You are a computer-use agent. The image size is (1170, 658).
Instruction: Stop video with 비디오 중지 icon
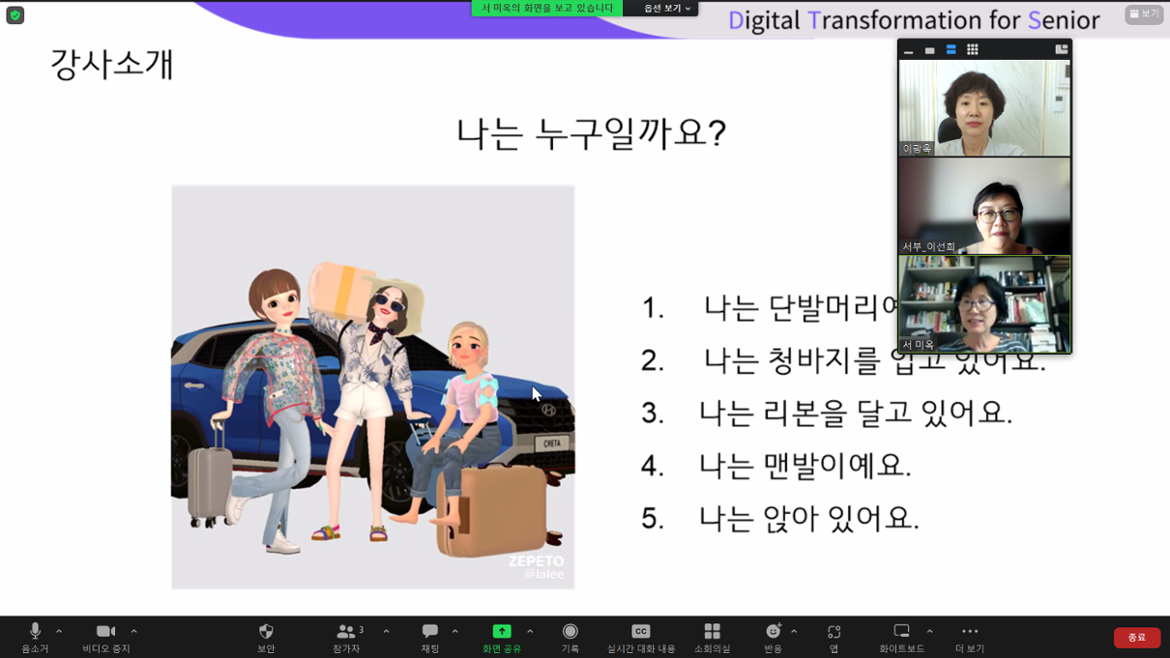point(105,634)
